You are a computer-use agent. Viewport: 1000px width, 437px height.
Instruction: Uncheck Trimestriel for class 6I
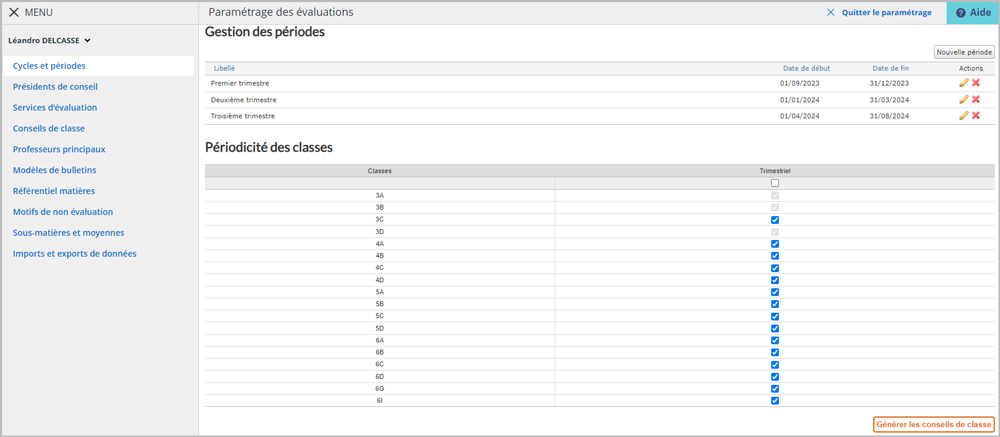775,401
